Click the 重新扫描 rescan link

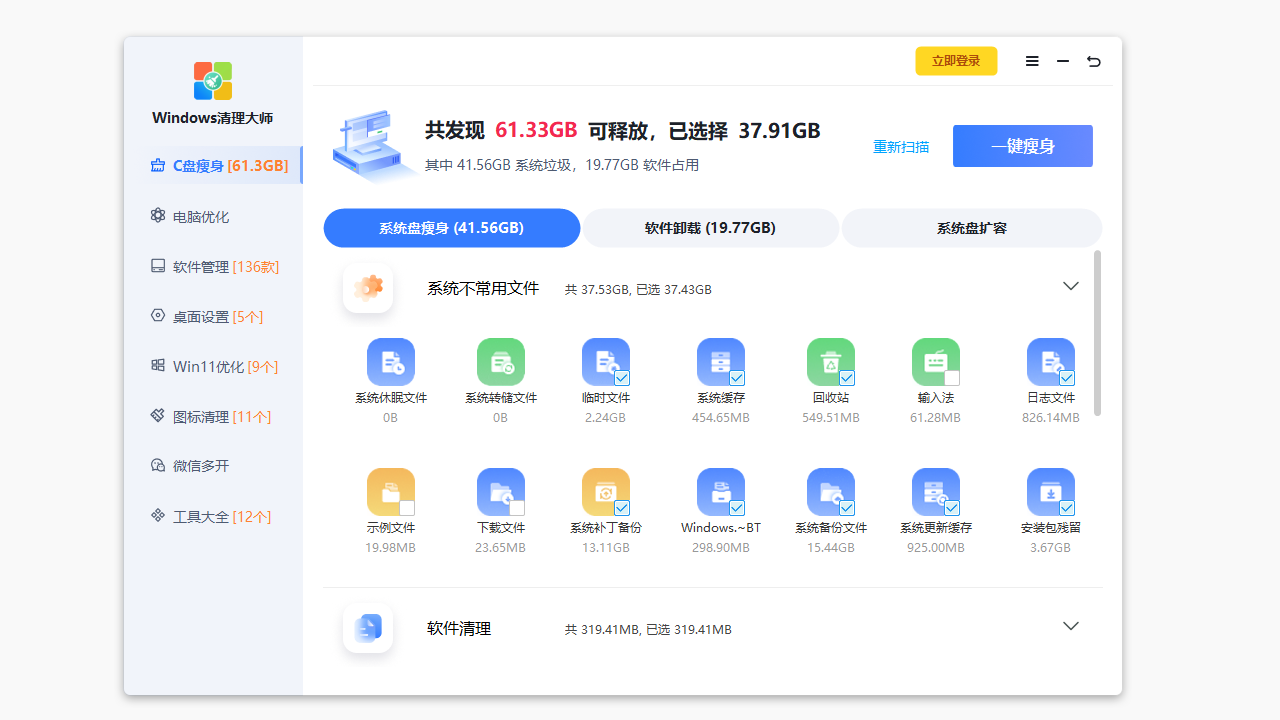(x=901, y=146)
